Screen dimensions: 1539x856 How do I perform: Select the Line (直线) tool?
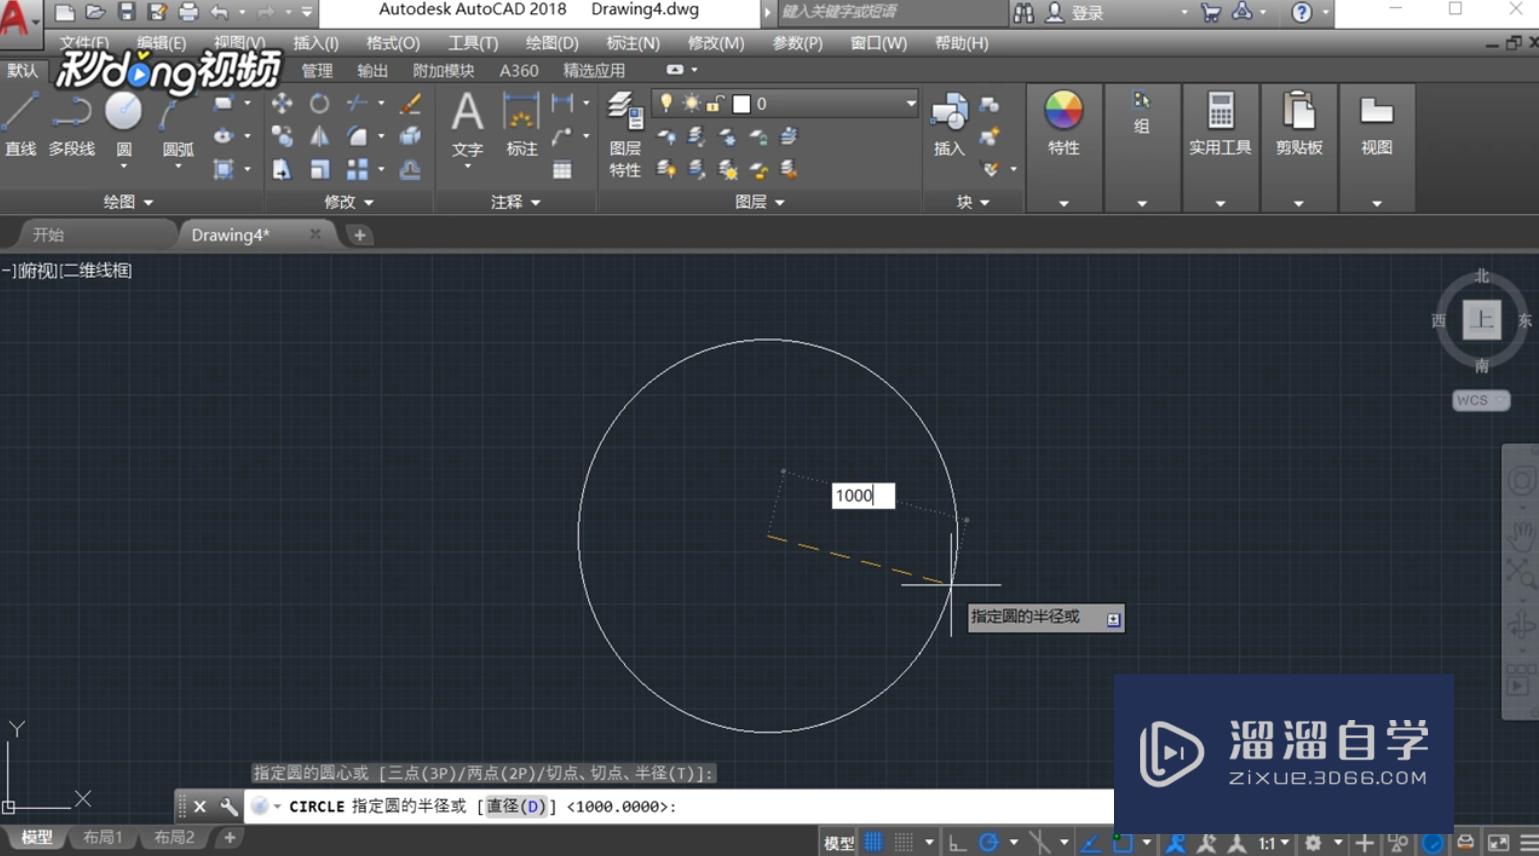(19, 123)
